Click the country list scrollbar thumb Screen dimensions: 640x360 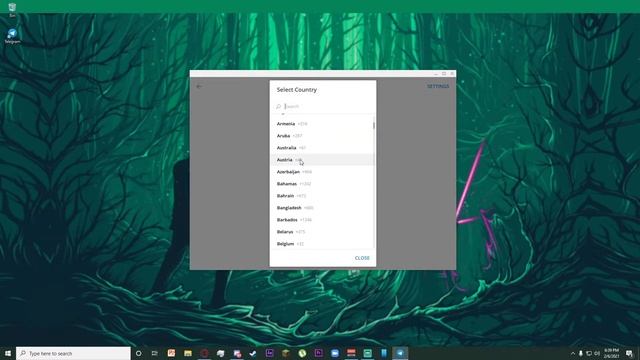[373, 125]
